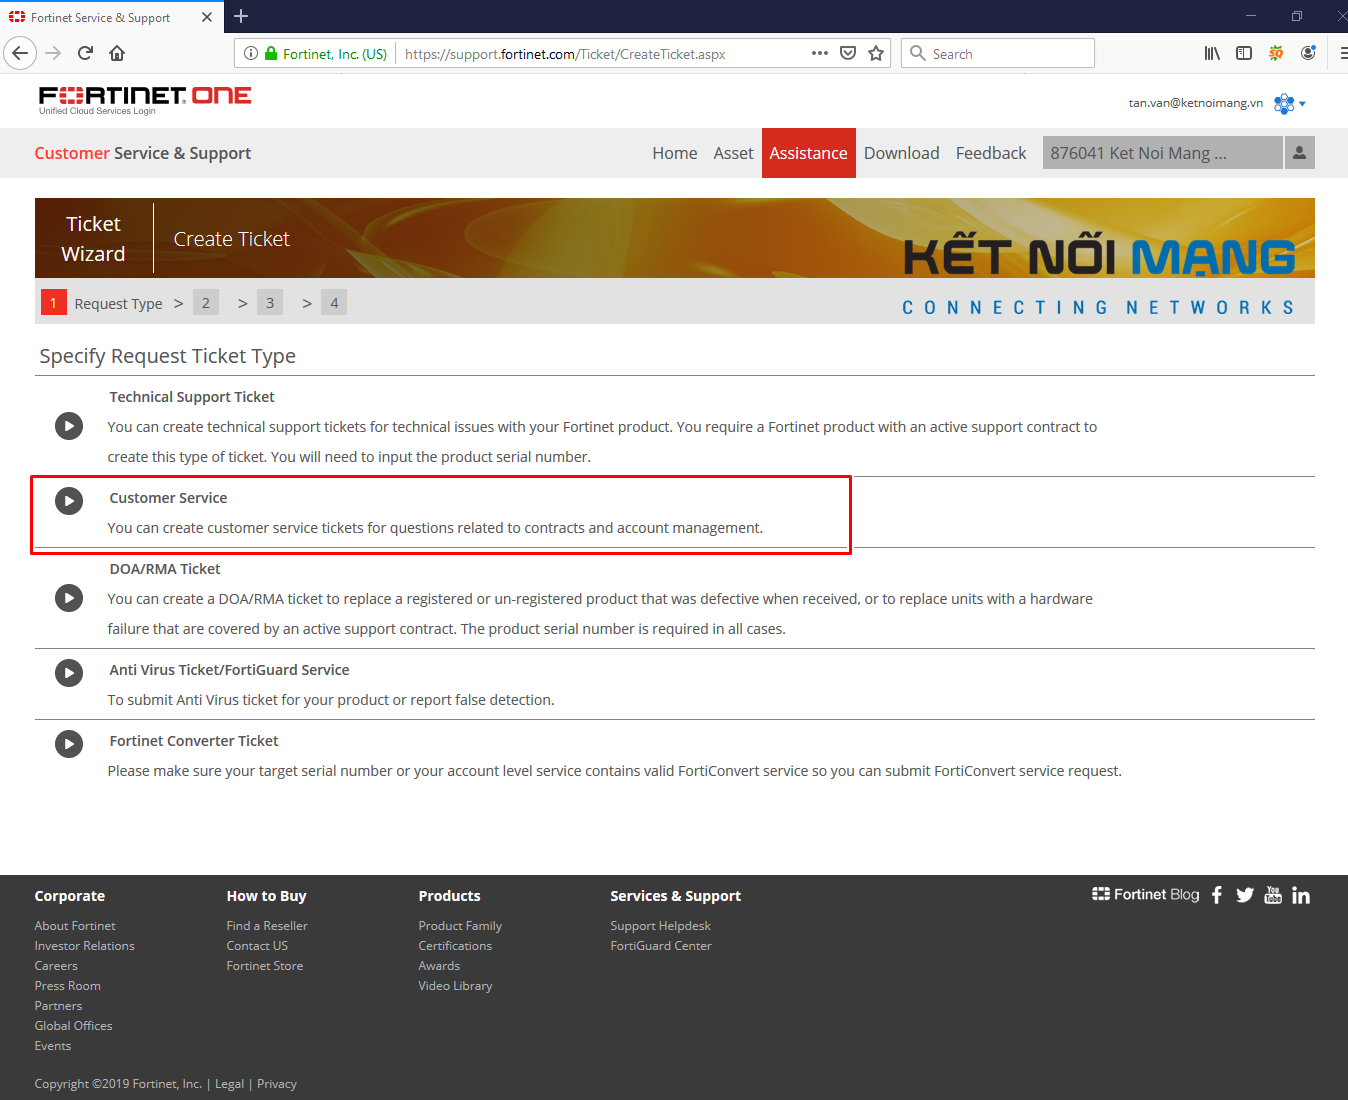
Task: Open Fortinet LinkedIn icon in footer
Action: 1301,895
